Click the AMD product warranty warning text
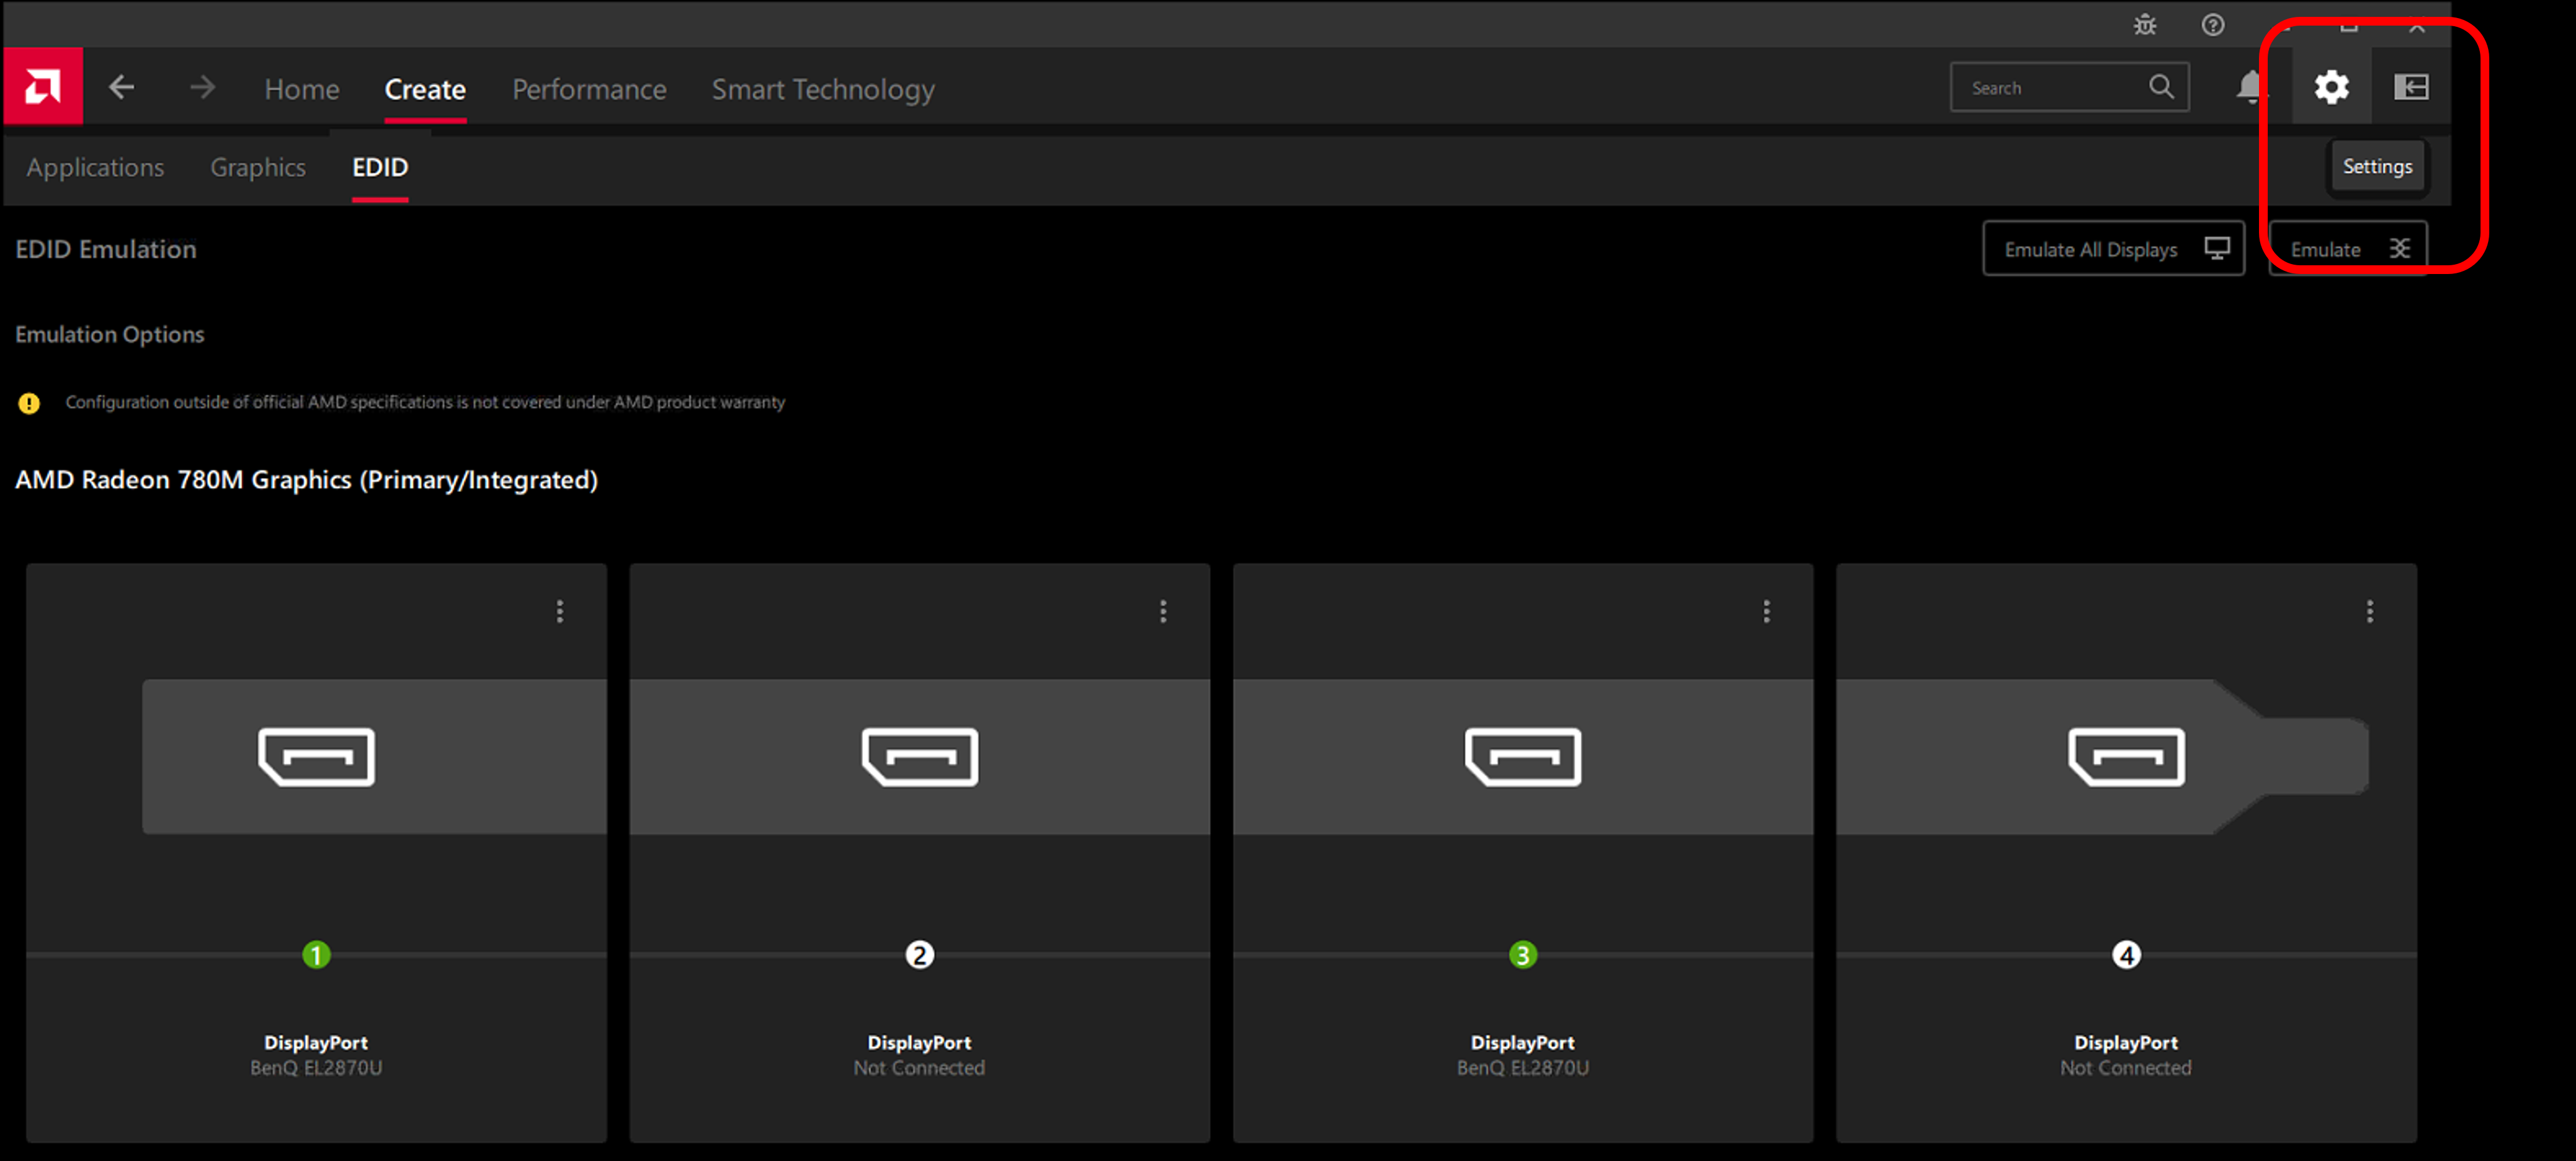Screen dimensions: 2576x1161 click(x=425, y=402)
